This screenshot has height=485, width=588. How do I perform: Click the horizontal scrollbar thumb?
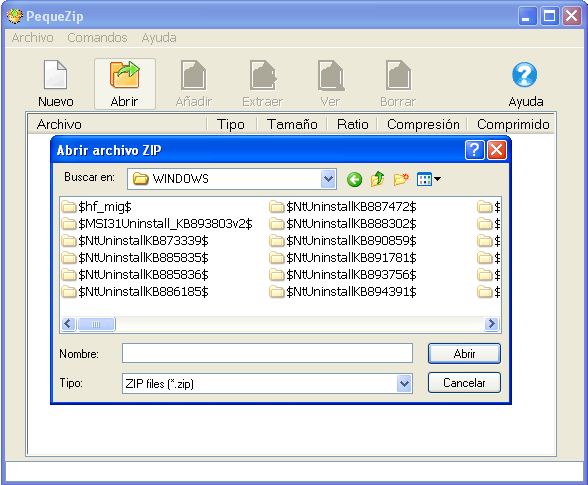click(96, 324)
